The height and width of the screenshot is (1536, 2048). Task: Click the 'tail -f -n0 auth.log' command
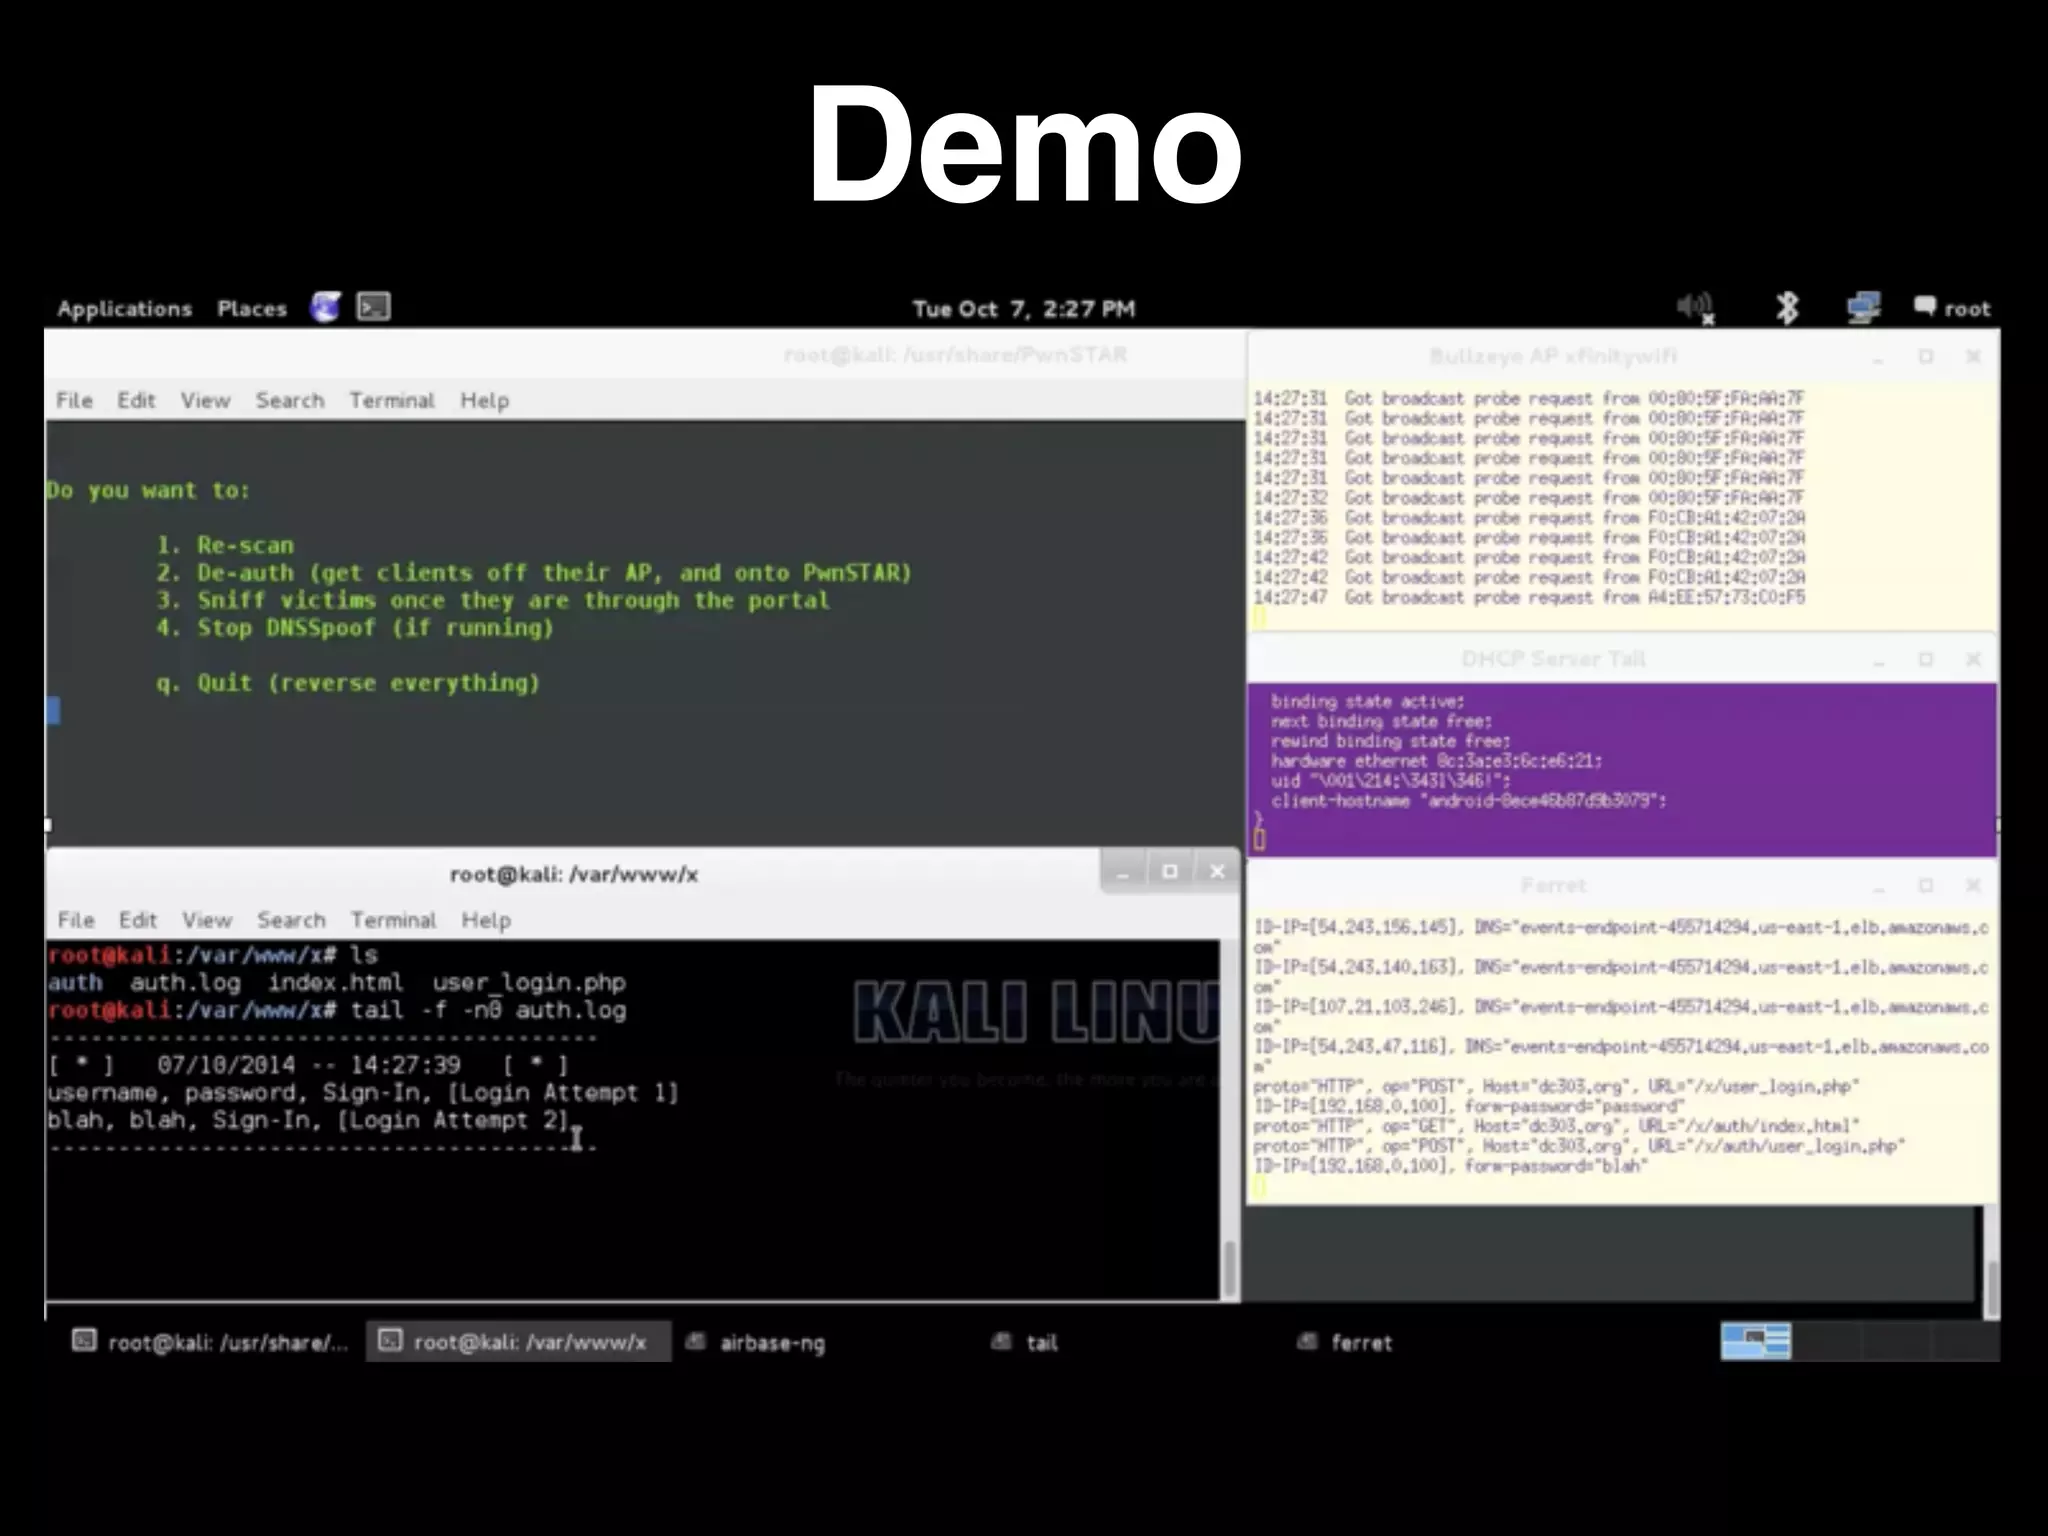click(488, 1010)
